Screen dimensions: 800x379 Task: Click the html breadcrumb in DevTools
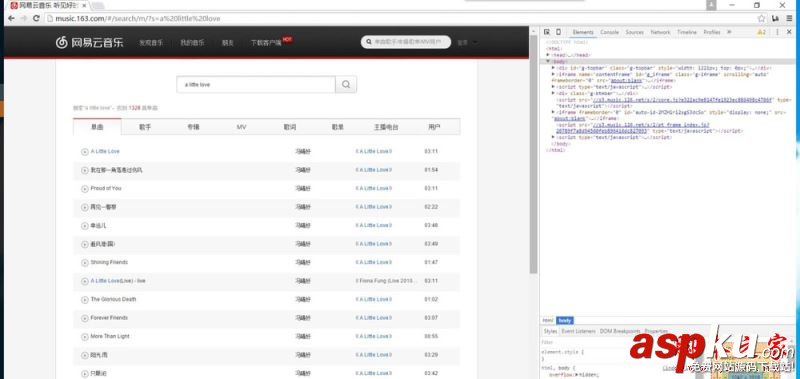(x=548, y=321)
